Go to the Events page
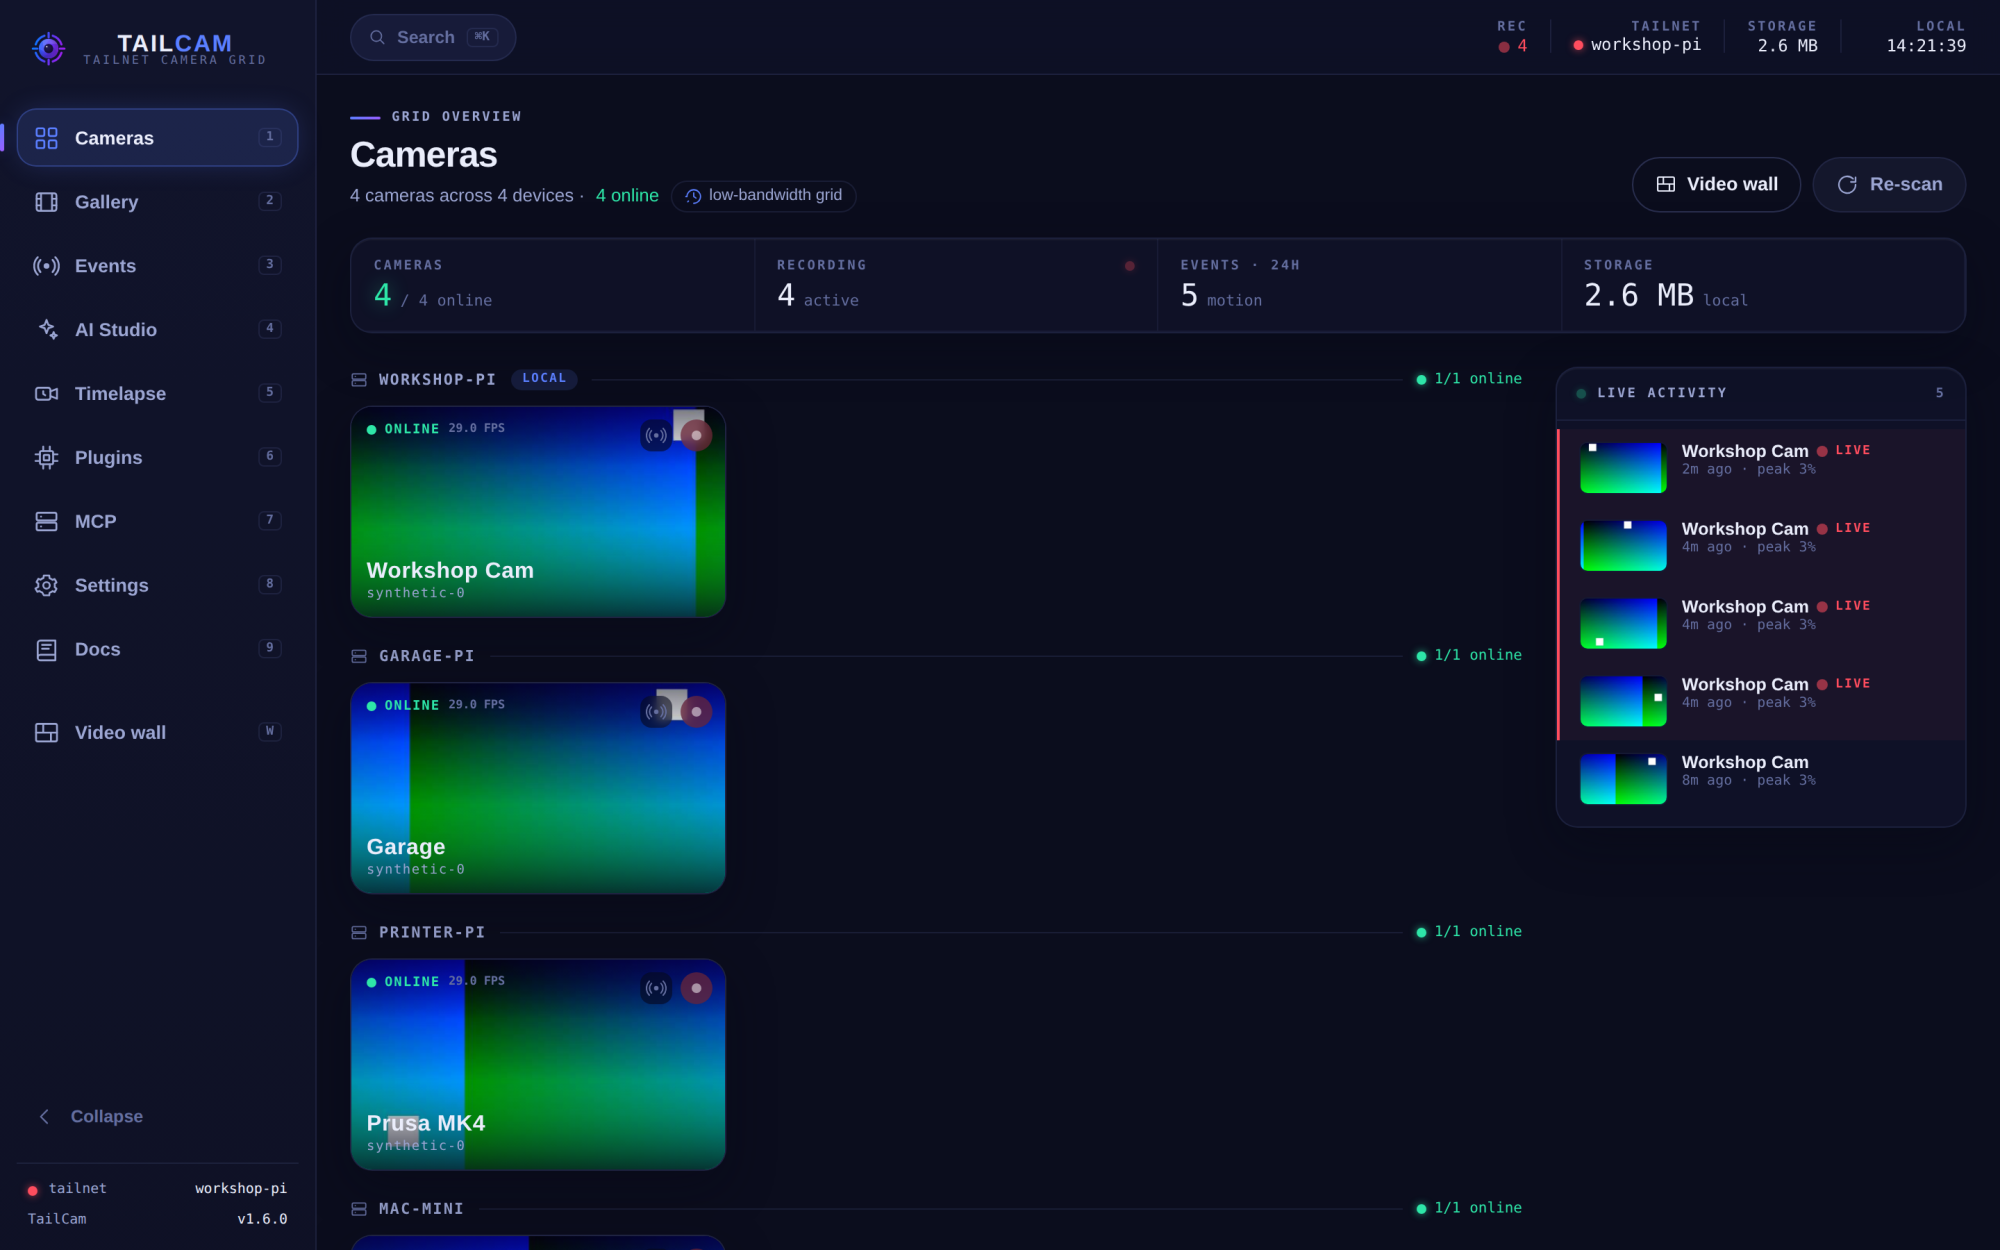This screenshot has width=2000, height=1250. coord(157,266)
